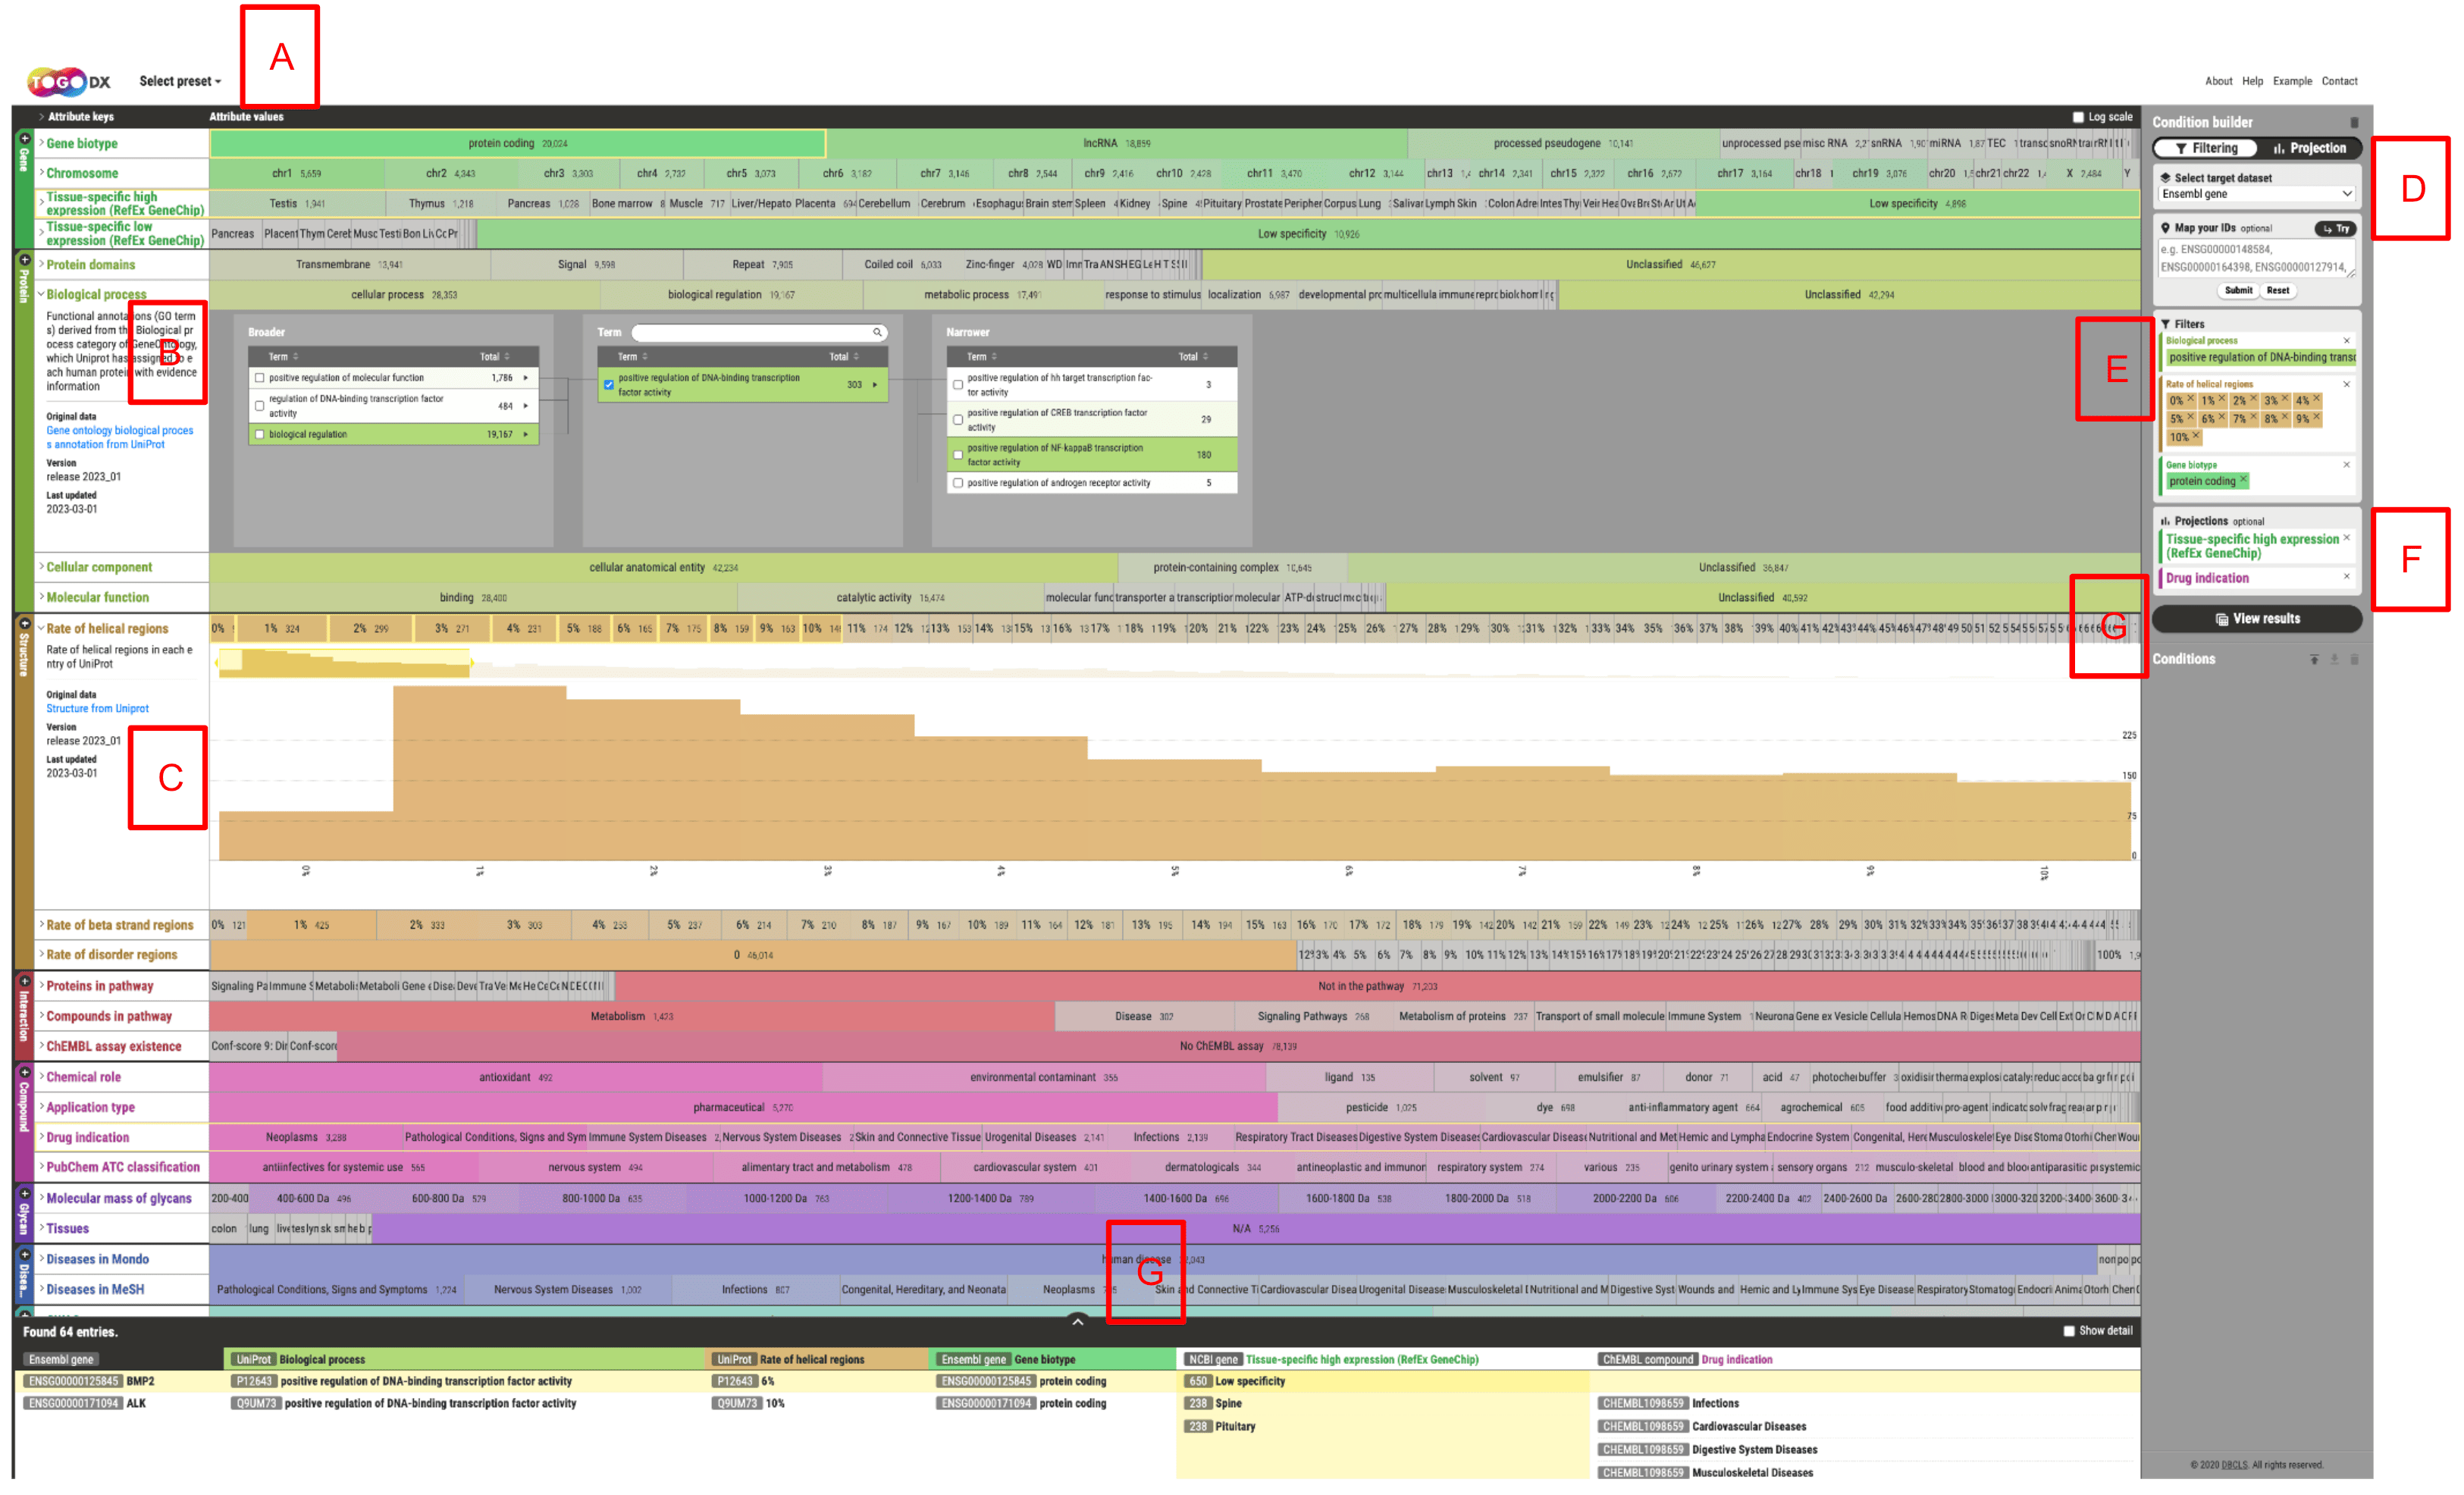Remove the Drug indication projection
This screenshot has width=2464, height=1495.
(2346, 576)
